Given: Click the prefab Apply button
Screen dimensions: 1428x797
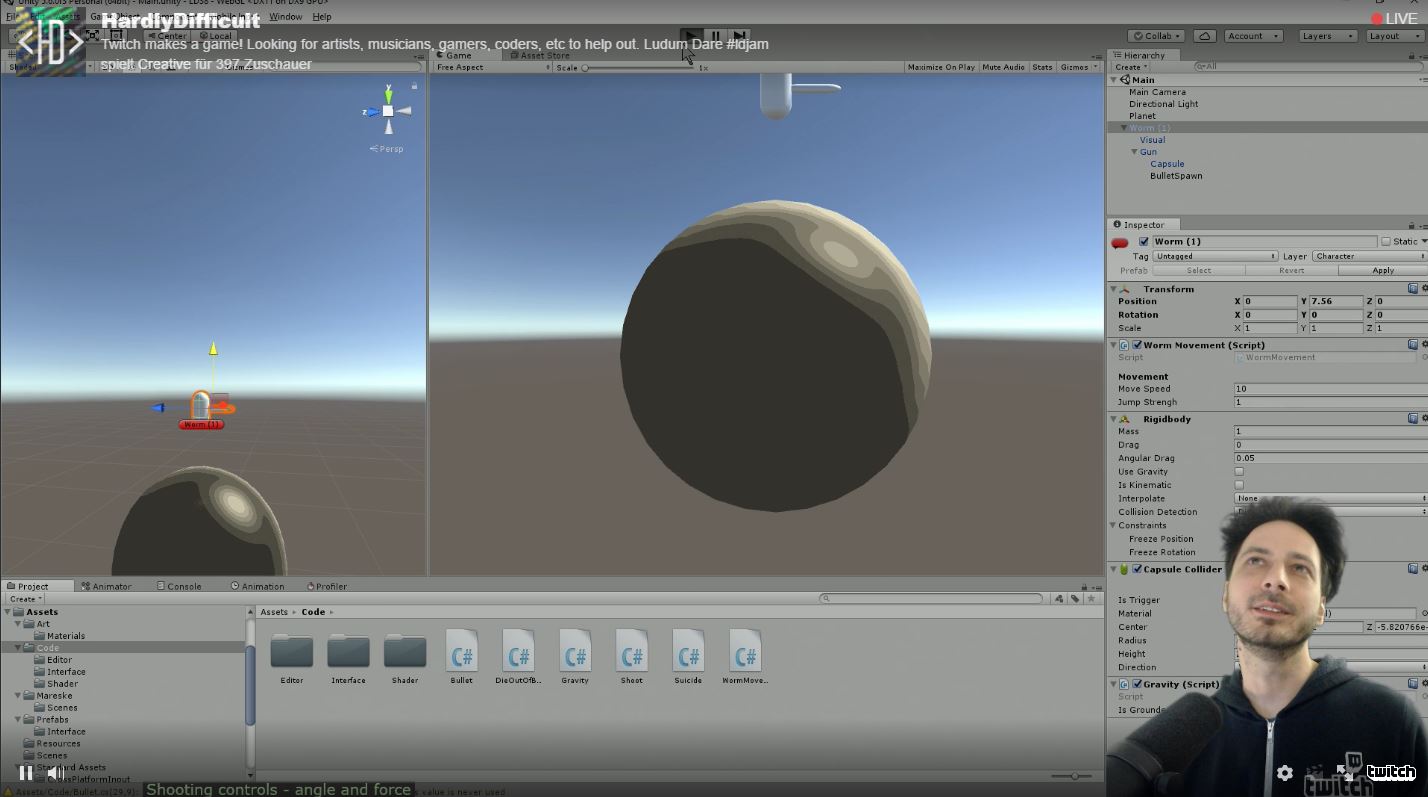Looking at the screenshot, I should [x=1383, y=270].
